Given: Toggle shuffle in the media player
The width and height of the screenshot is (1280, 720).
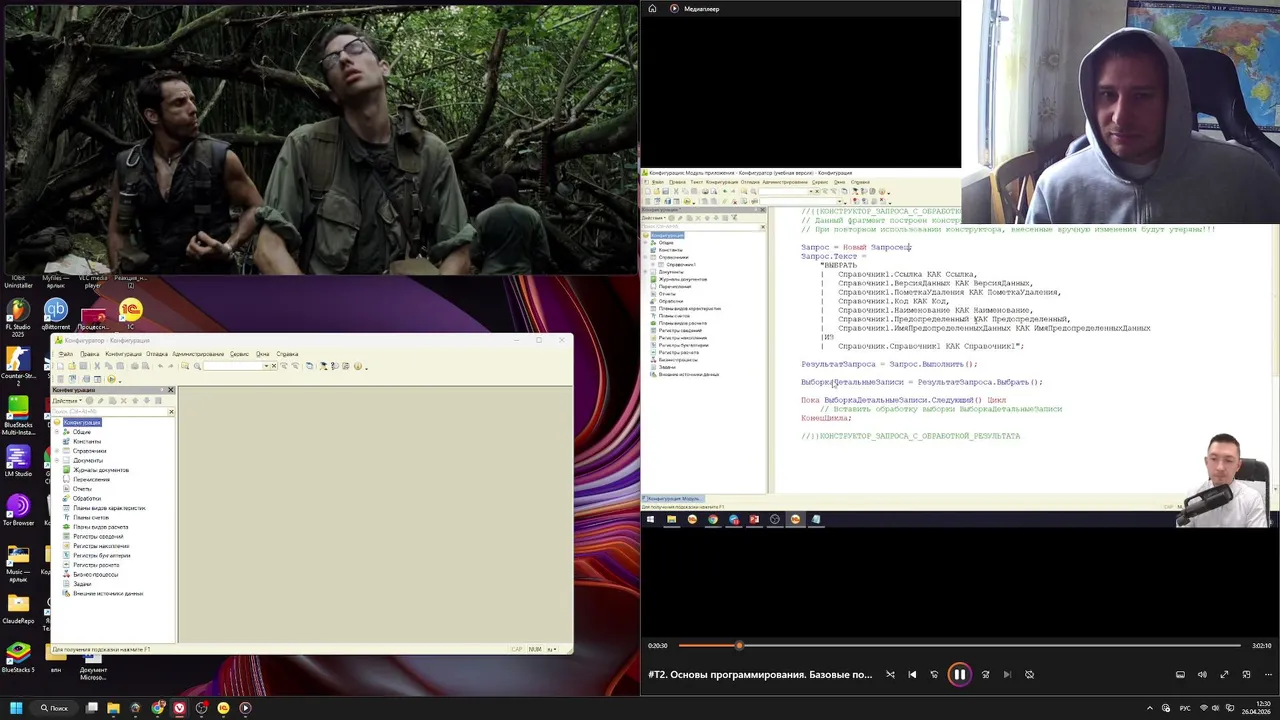Looking at the screenshot, I should pos(890,674).
